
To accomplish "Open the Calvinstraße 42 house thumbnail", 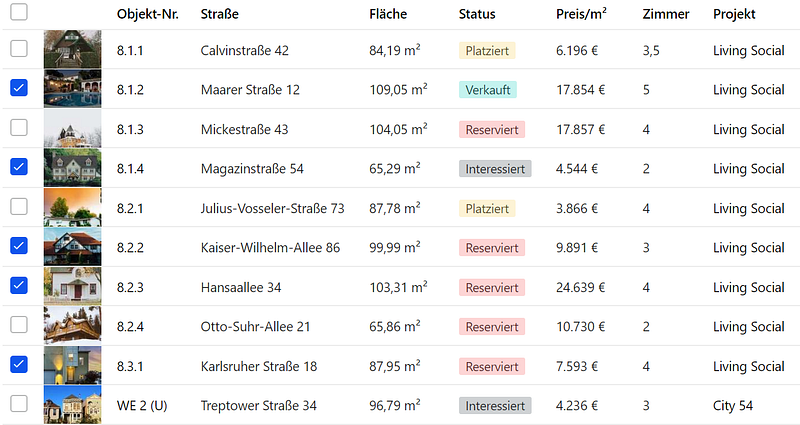I will (x=72, y=49).
